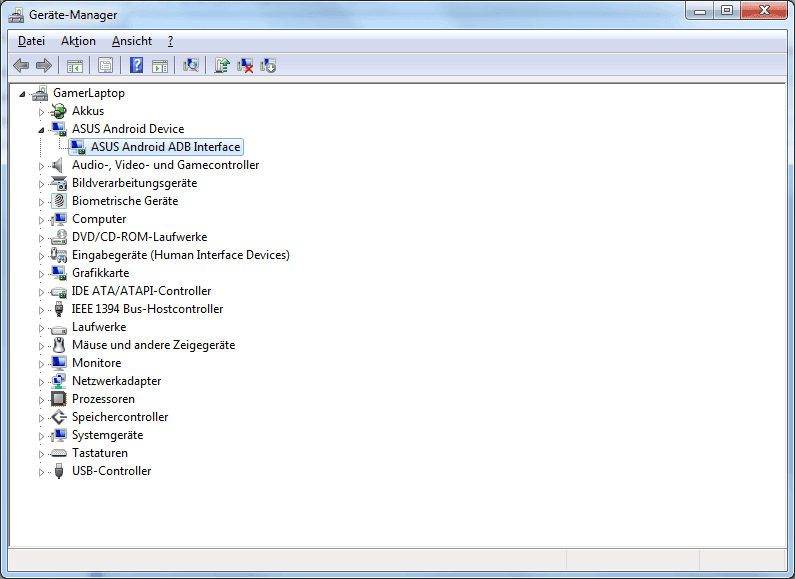
Task: Maximize the Geräte-Manager window
Action: (727, 10)
